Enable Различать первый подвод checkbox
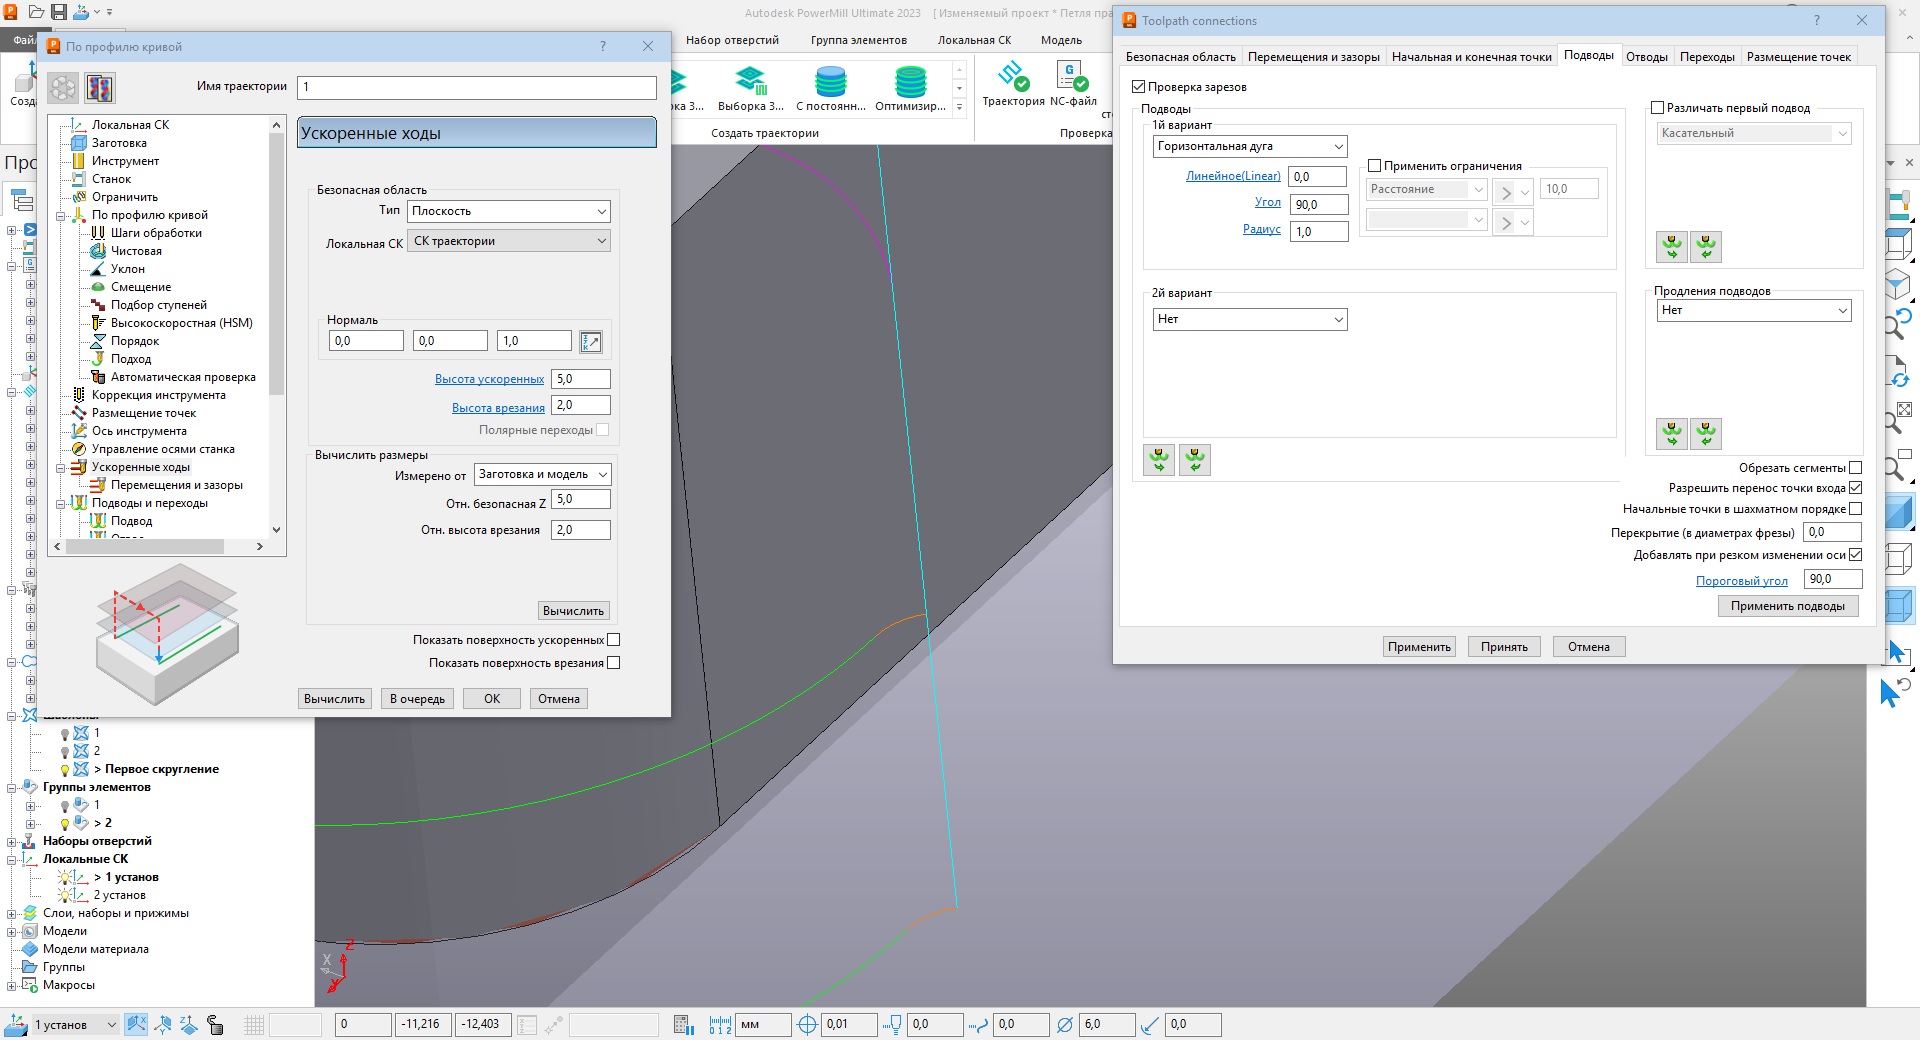 tap(1657, 108)
